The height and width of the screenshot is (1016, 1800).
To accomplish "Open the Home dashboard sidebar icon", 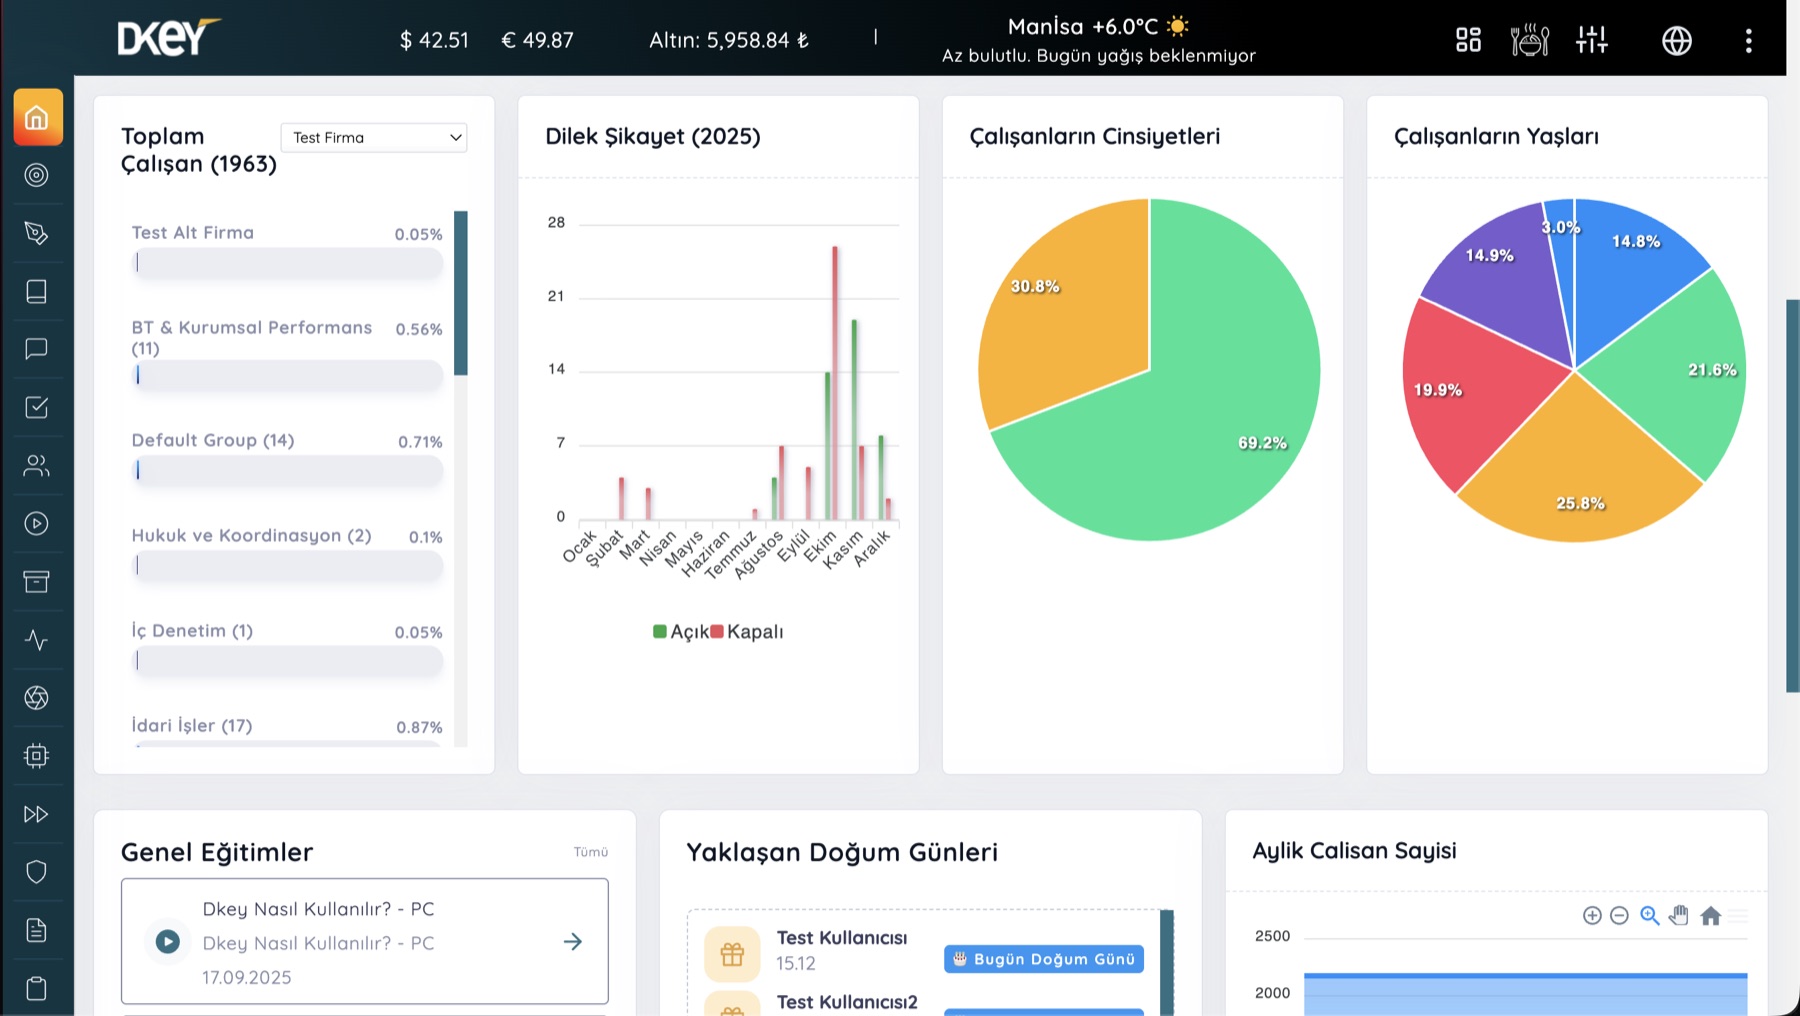I will pyautogui.click(x=37, y=118).
